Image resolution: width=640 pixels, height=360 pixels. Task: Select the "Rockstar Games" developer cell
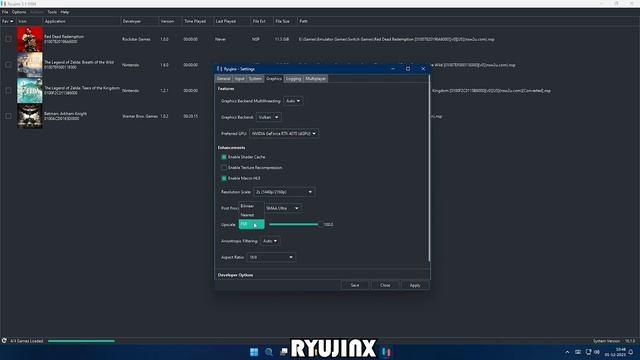(x=136, y=39)
